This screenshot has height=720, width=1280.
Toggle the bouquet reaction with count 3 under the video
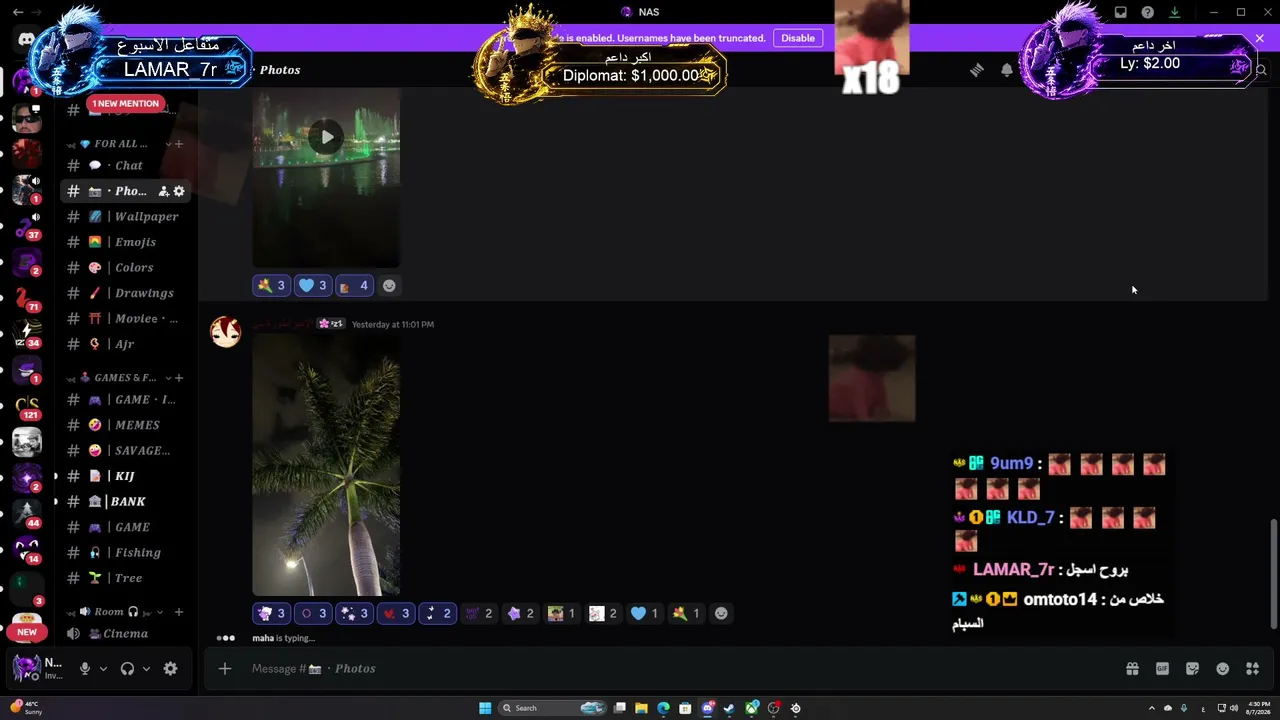click(271, 286)
